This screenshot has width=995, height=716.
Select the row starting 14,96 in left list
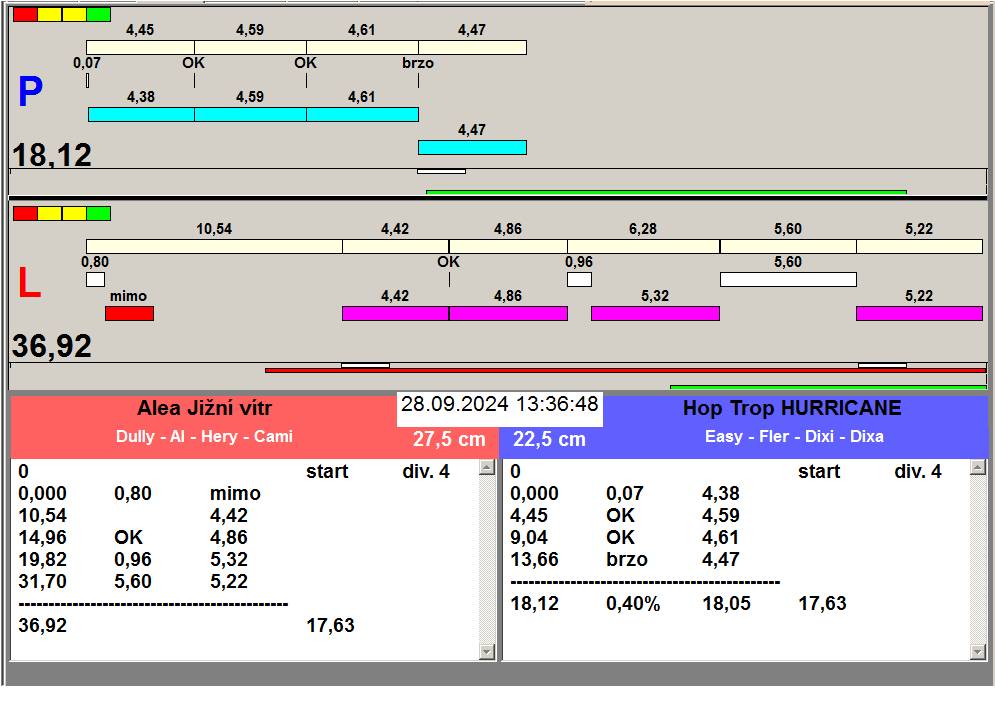(x=244, y=538)
